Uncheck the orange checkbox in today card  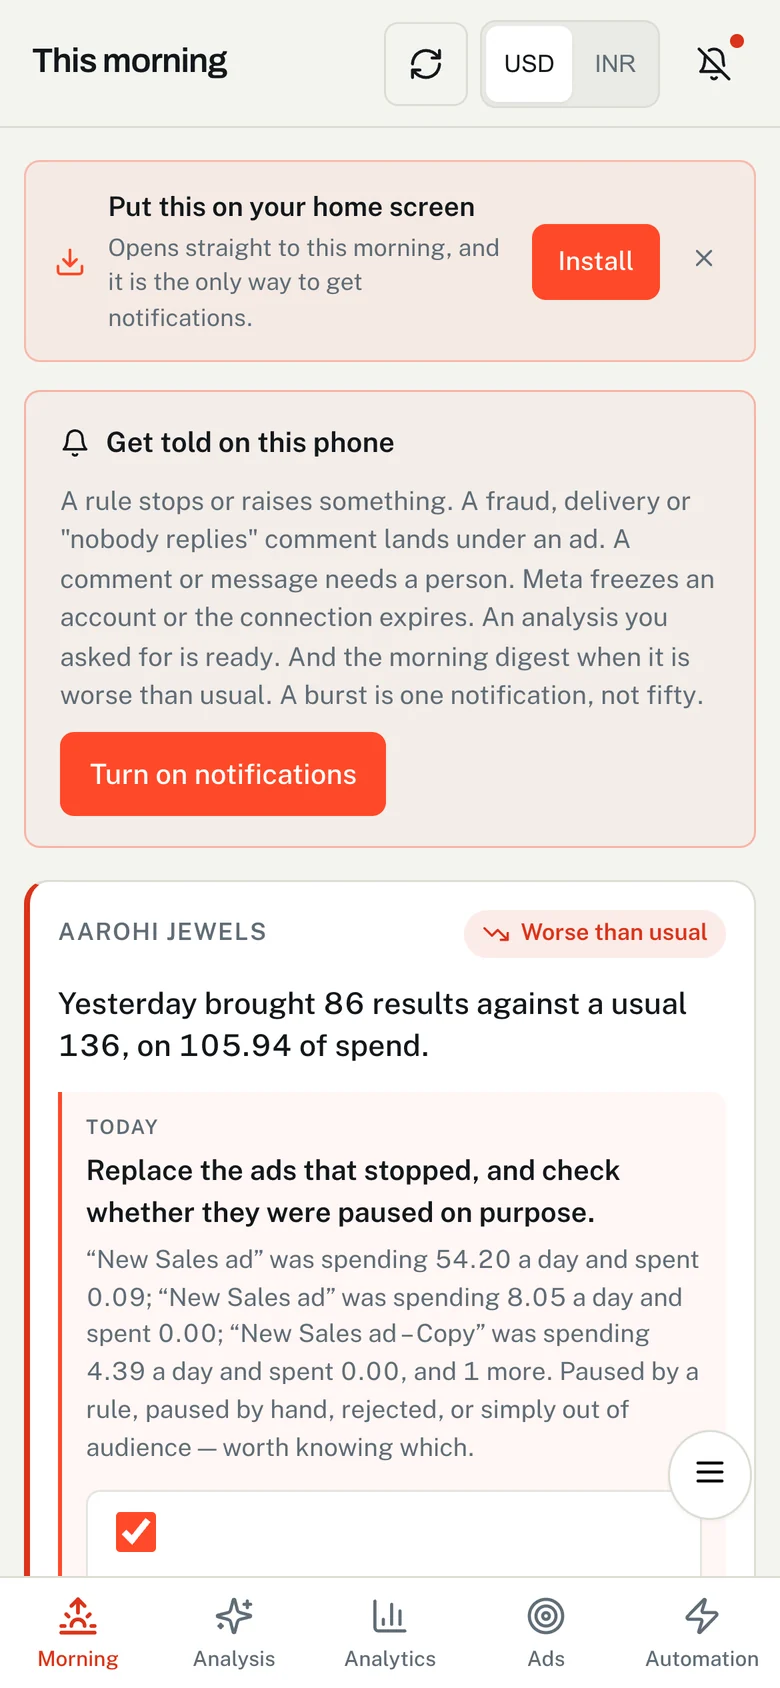136,1531
